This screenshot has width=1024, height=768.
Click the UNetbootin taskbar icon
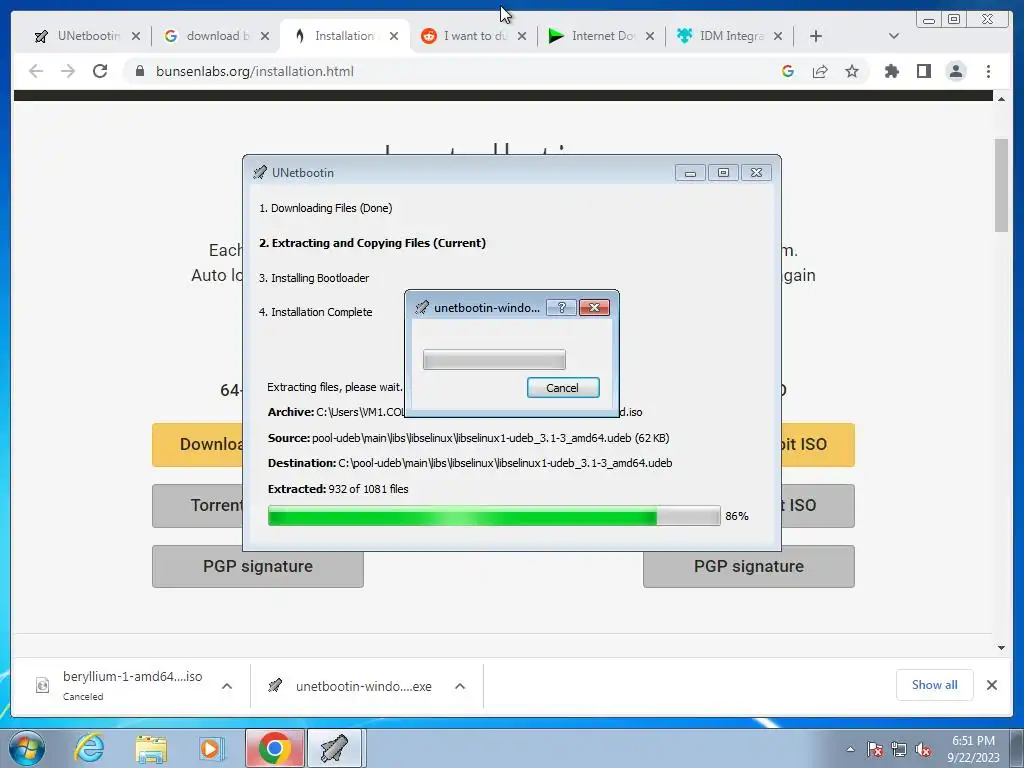(334, 748)
